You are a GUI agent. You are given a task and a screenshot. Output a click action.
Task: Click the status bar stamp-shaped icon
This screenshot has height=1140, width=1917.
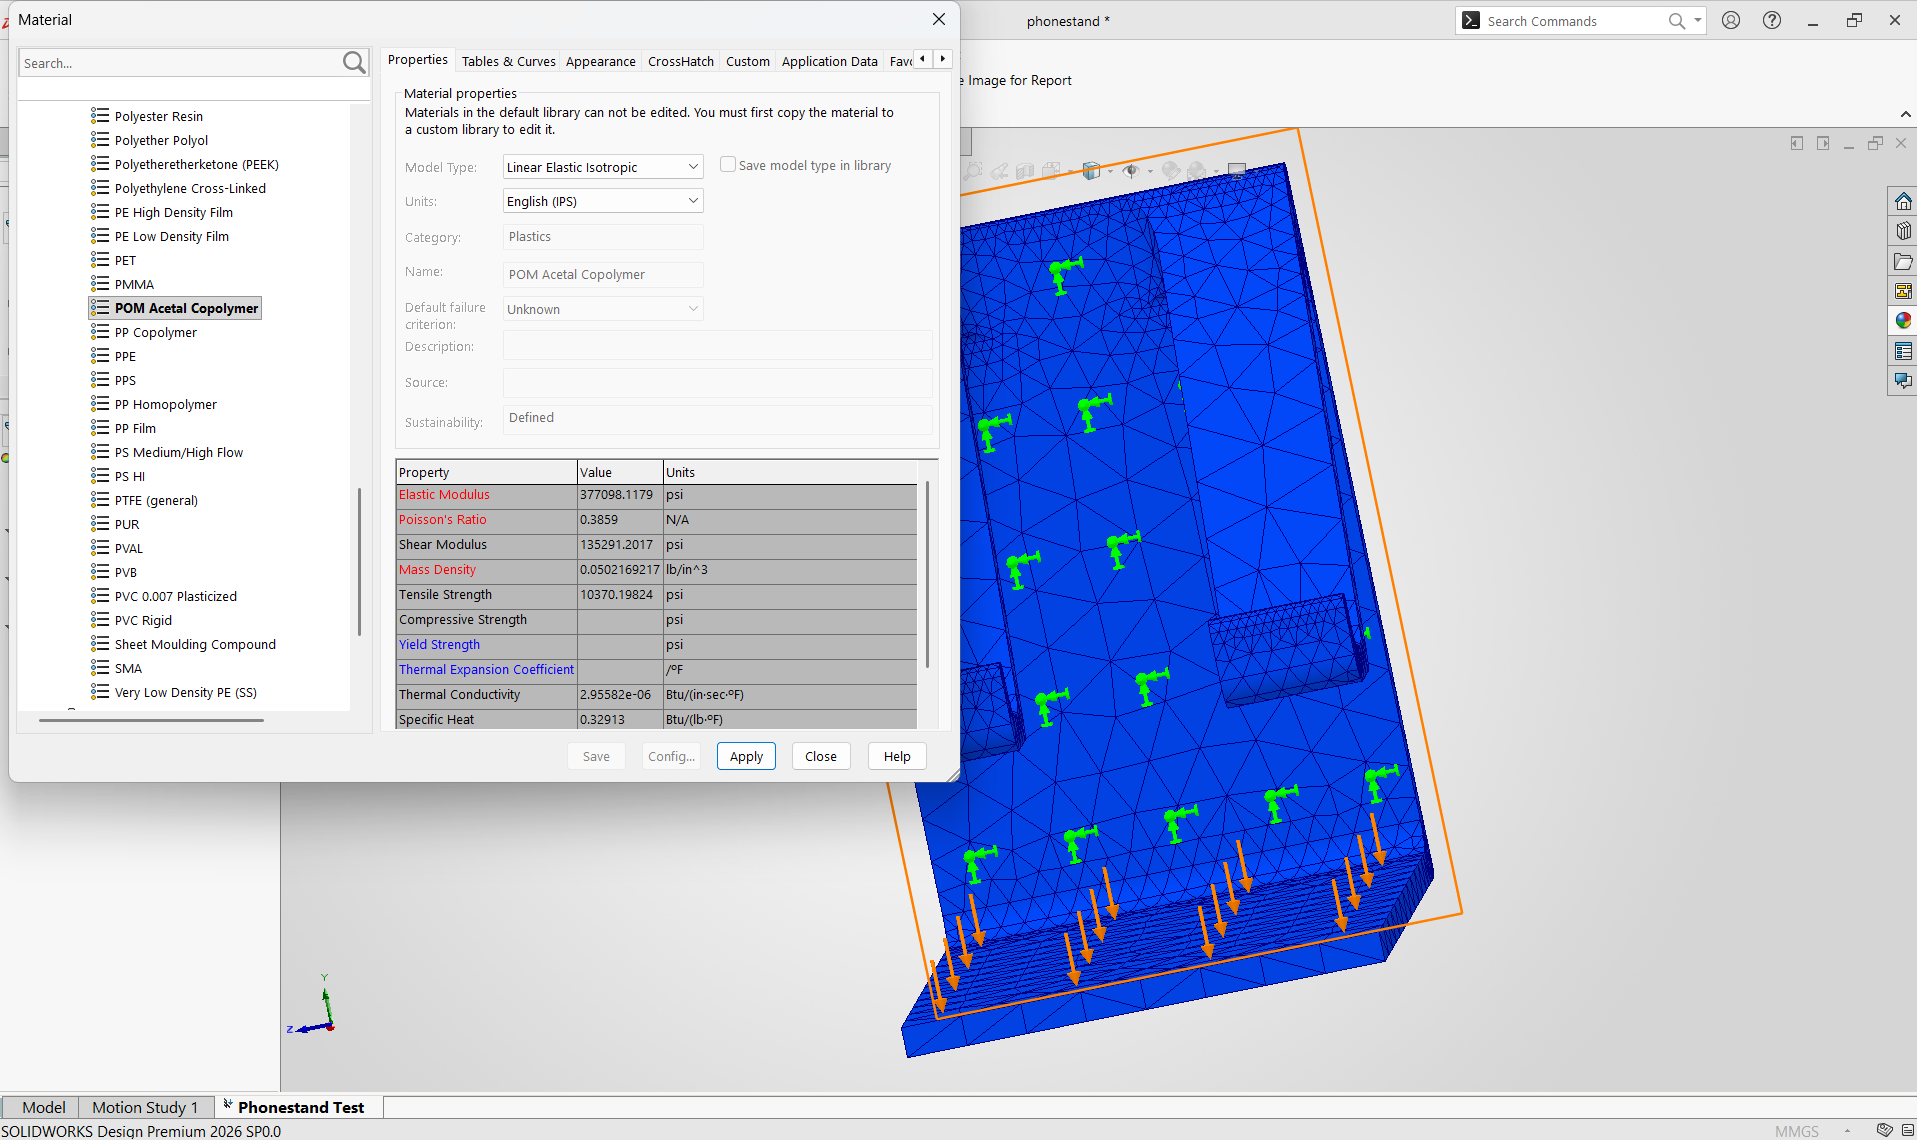1885,1130
